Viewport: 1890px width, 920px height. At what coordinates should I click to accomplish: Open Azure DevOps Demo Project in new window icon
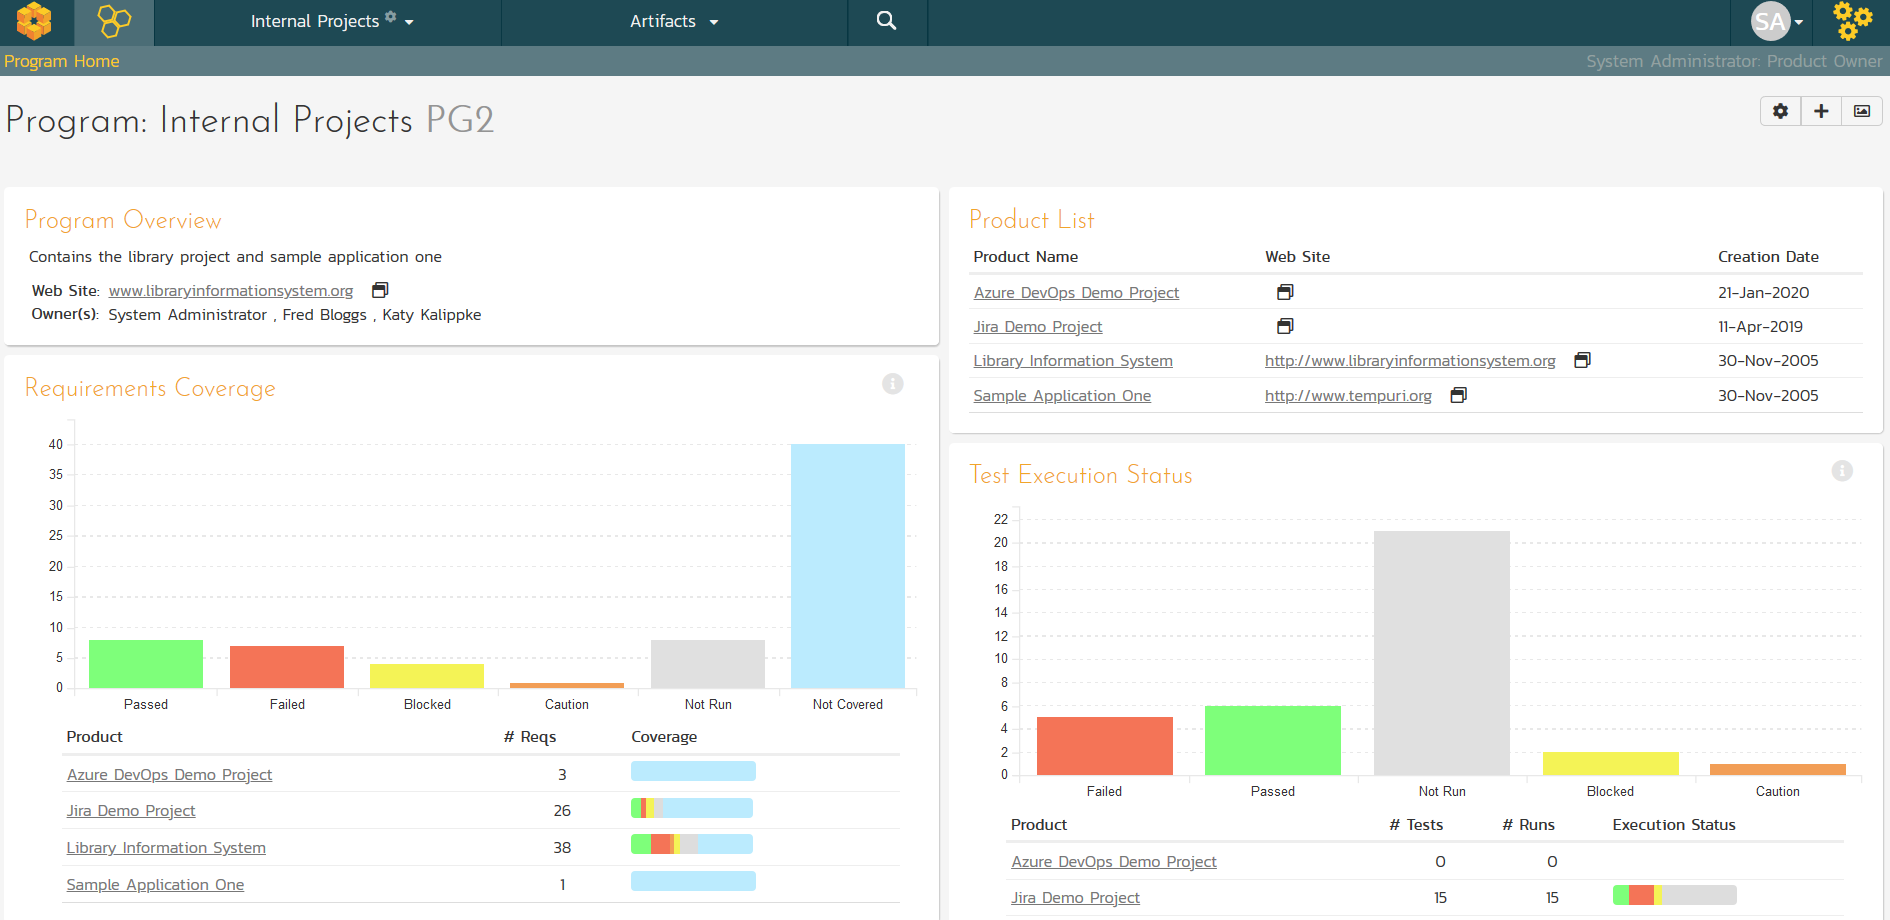pos(1285,292)
